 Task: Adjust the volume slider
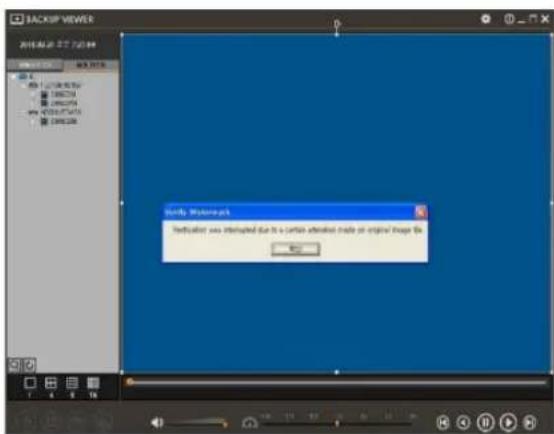pos(197,422)
